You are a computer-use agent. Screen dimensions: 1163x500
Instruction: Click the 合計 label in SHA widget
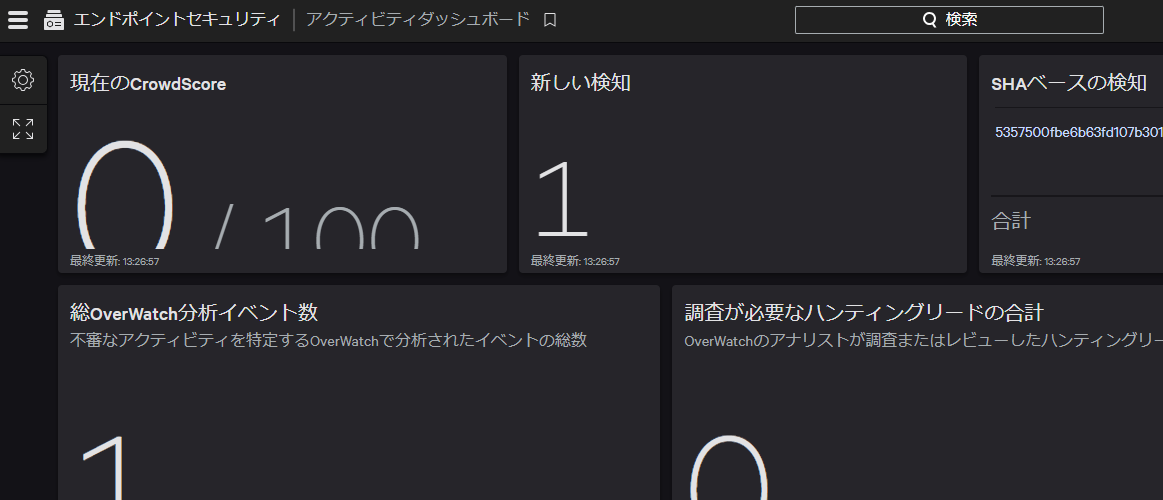[1011, 220]
